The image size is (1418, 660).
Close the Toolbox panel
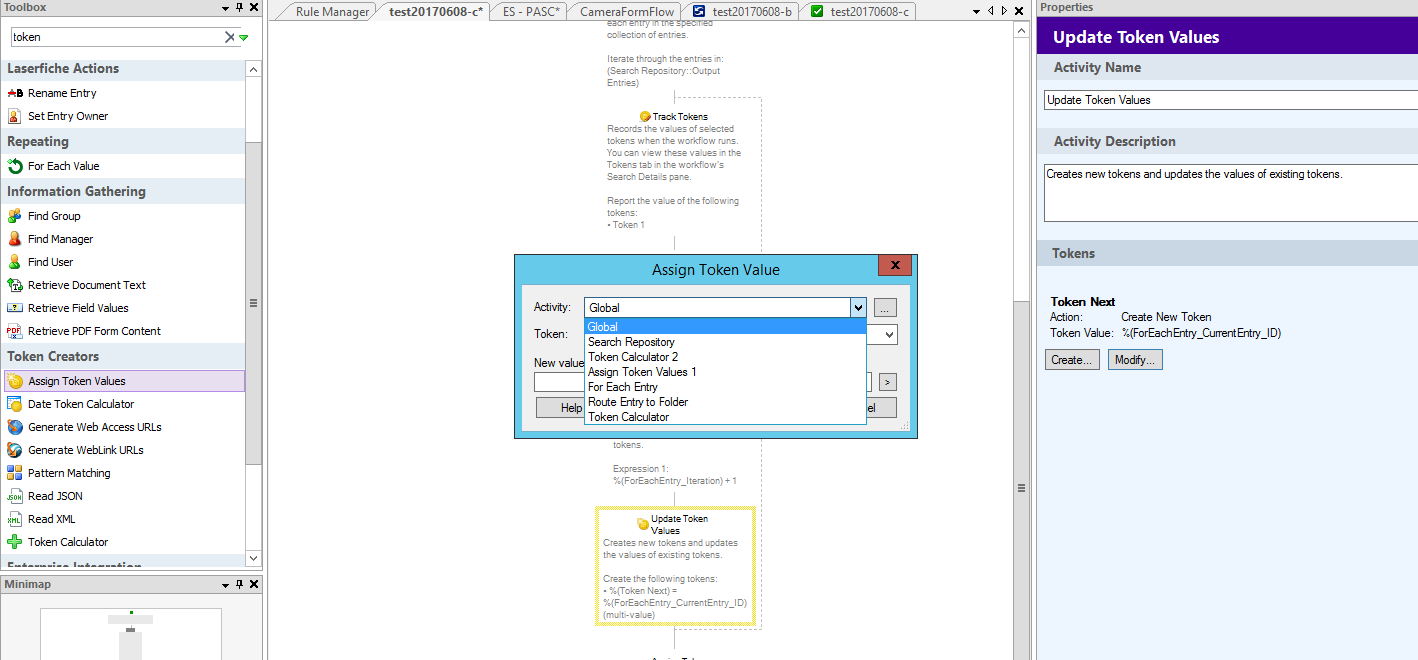tap(254, 7)
